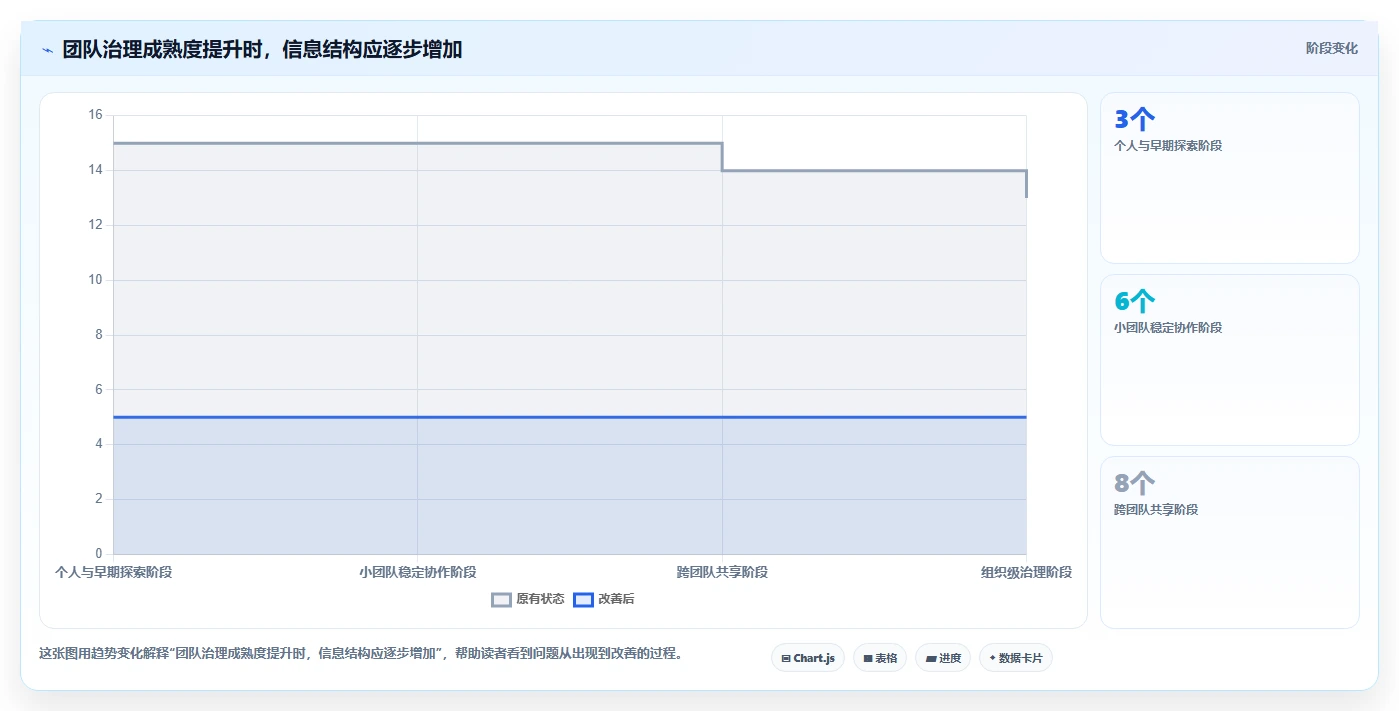This screenshot has width=1399, height=711.
Task: Click the 3个 number in first card
Action: (x=1134, y=120)
